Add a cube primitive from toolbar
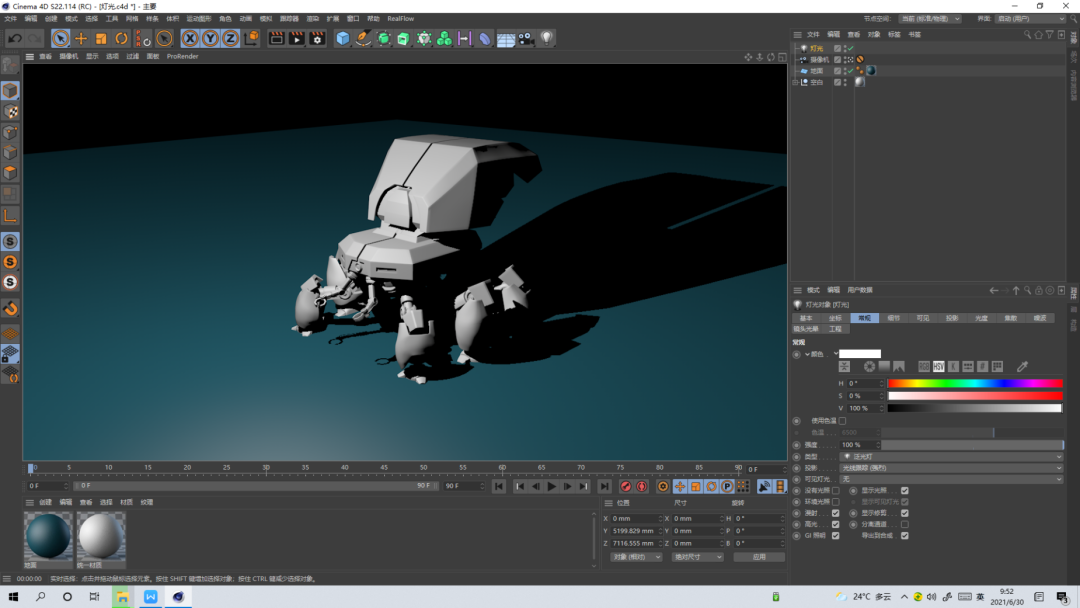 [x=342, y=39]
